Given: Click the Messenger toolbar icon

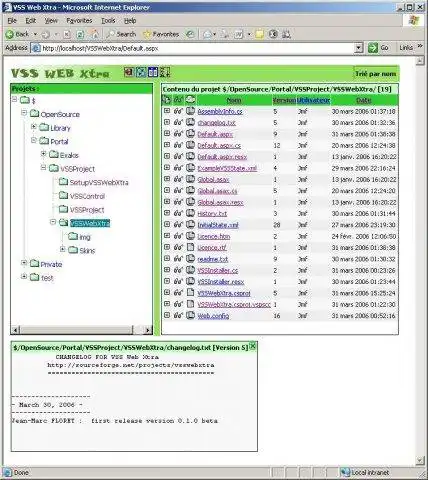Looking at the screenshot, I should (286, 34).
